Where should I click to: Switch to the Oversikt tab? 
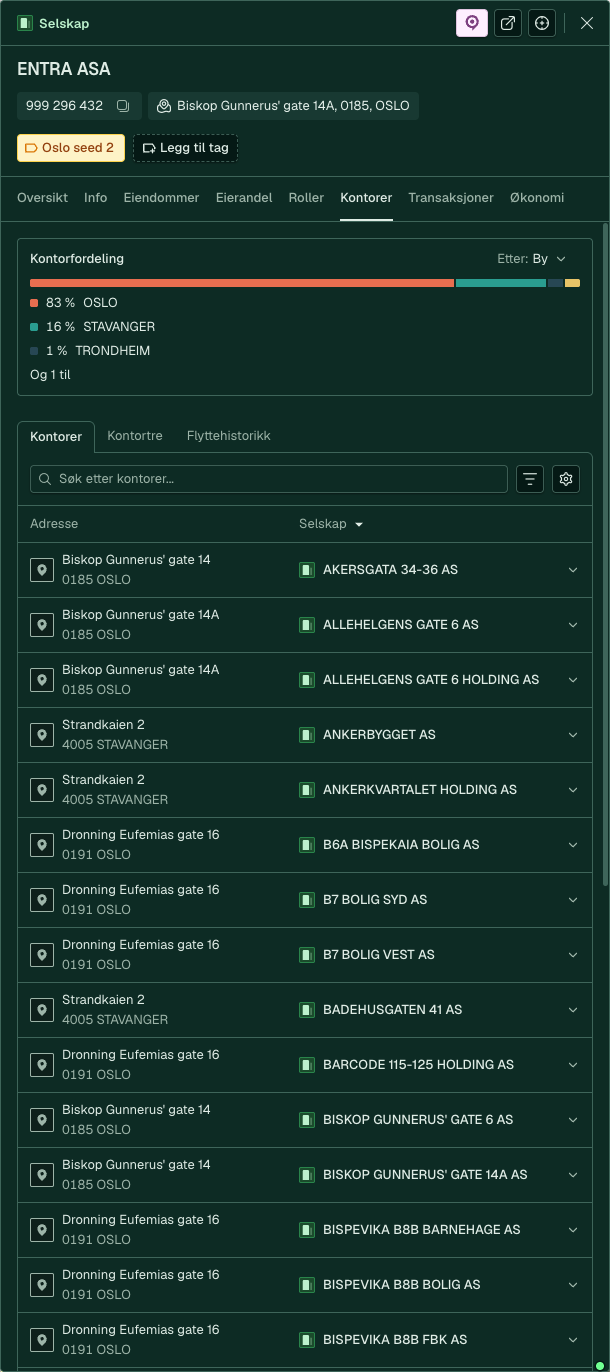coord(42,198)
